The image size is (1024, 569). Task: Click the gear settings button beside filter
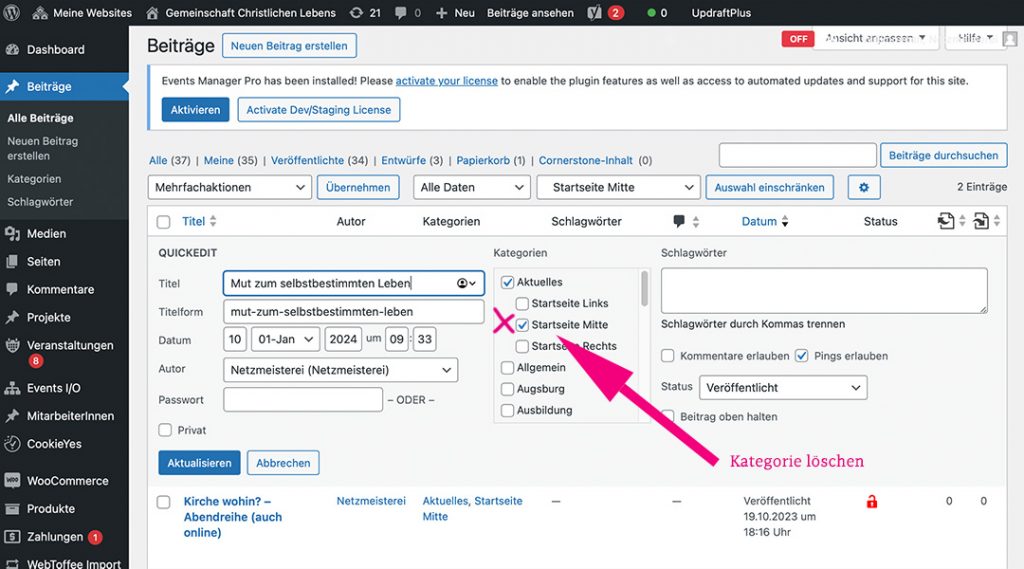(x=863, y=187)
